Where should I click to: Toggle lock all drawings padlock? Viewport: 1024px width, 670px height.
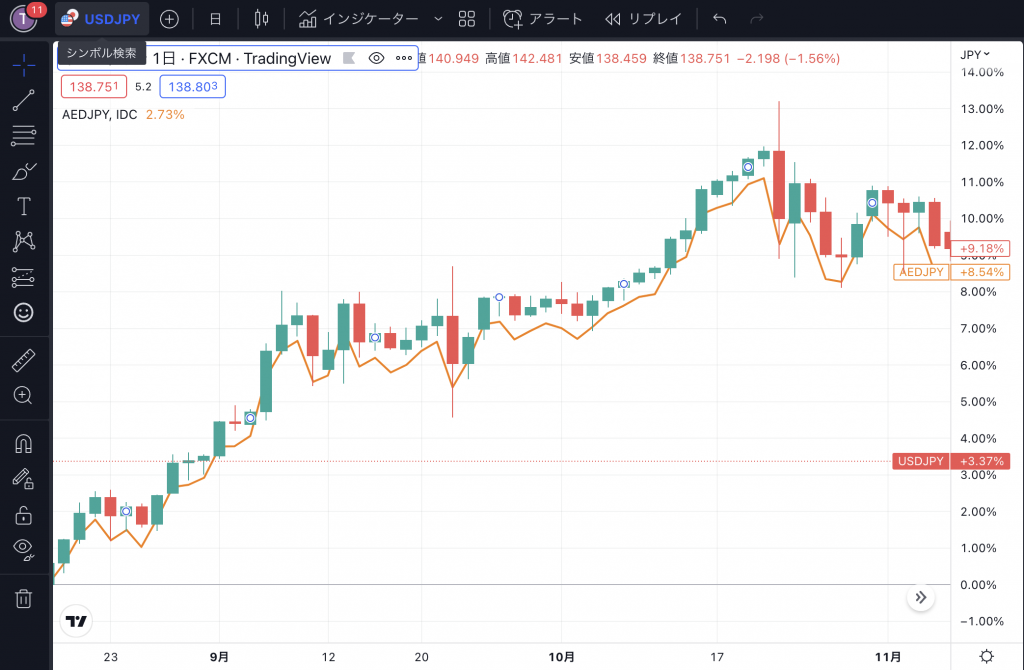[24, 515]
